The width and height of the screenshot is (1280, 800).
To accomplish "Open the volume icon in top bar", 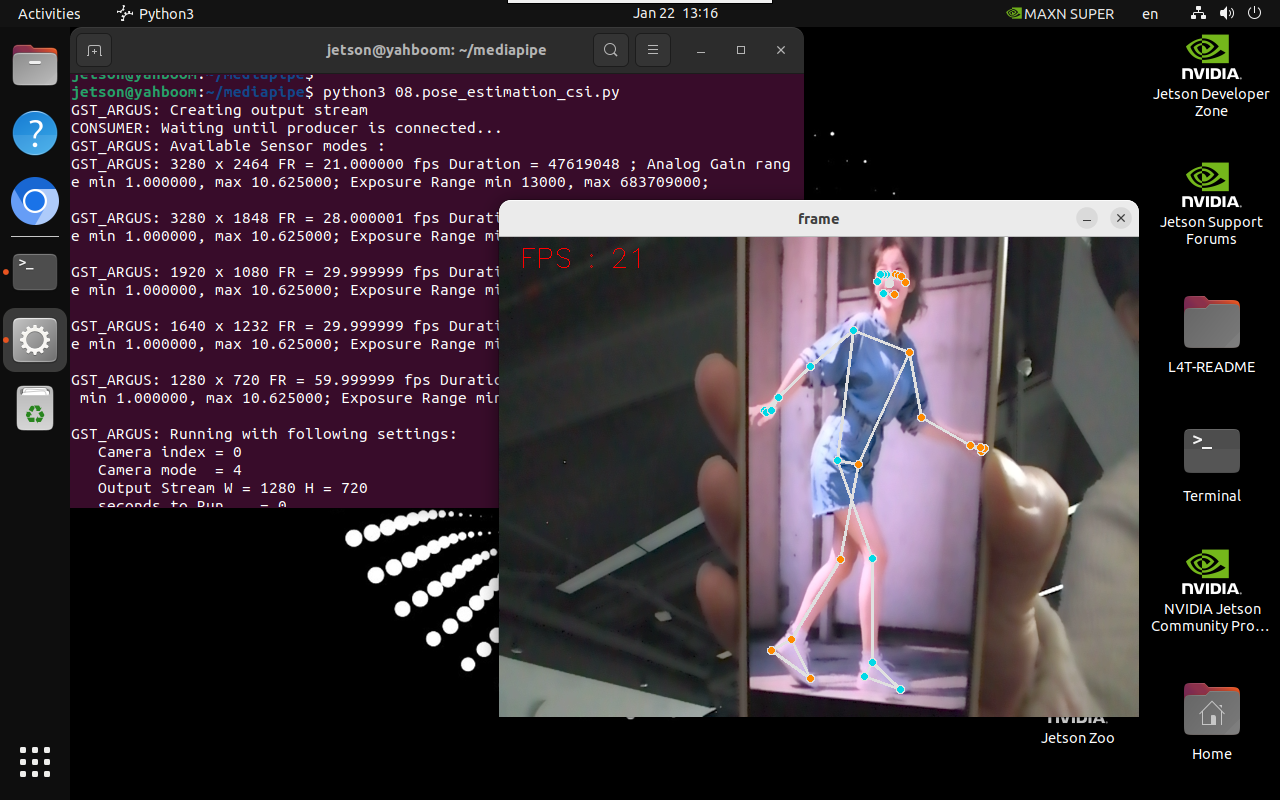I will pyautogui.click(x=1227, y=13).
